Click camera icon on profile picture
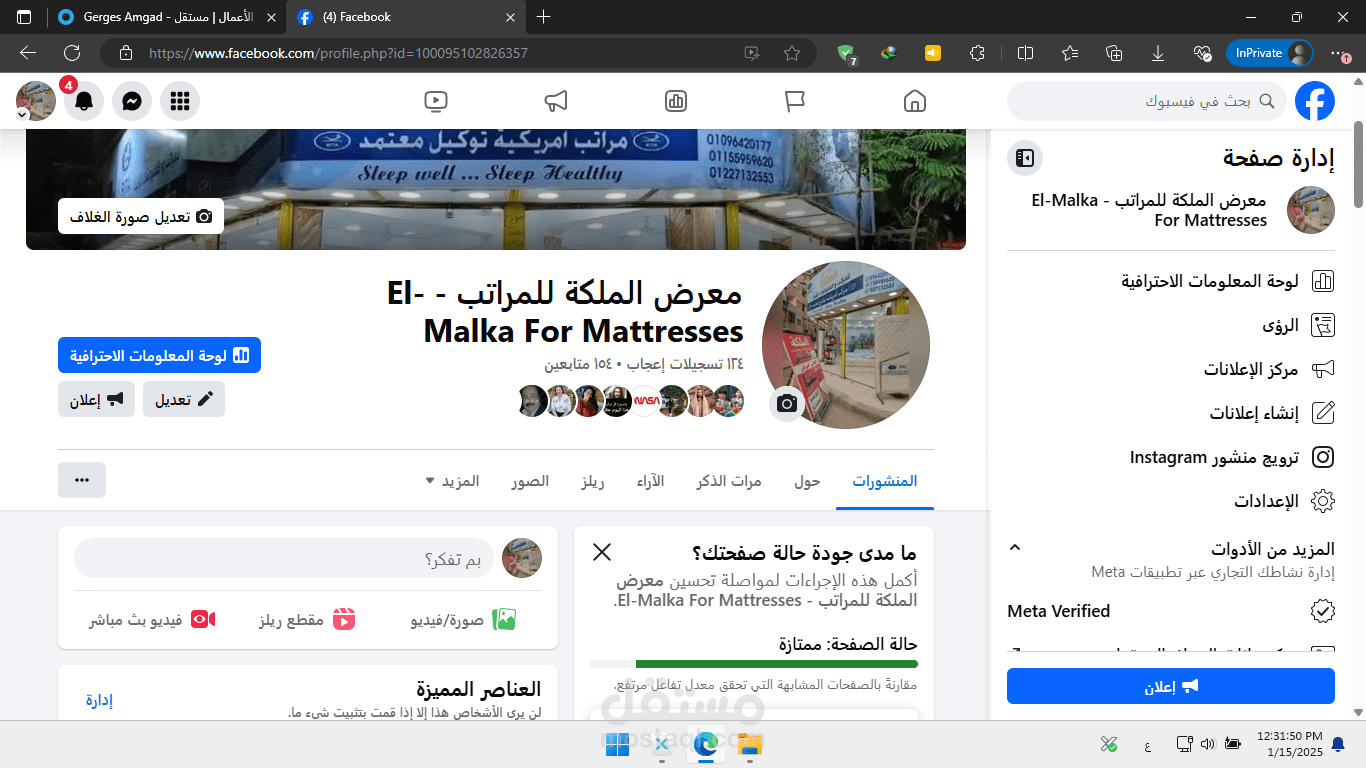 [x=787, y=403]
